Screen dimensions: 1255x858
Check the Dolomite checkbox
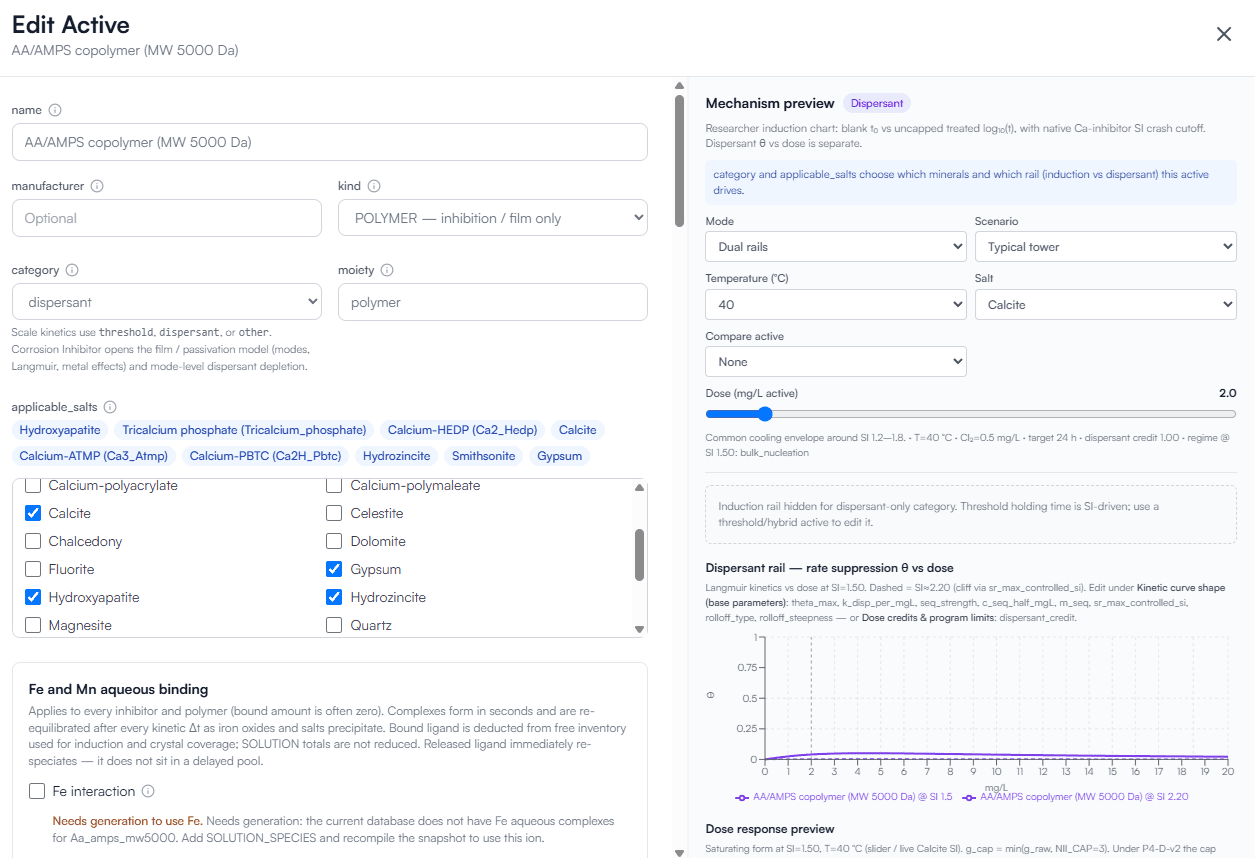[x=335, y=541]
